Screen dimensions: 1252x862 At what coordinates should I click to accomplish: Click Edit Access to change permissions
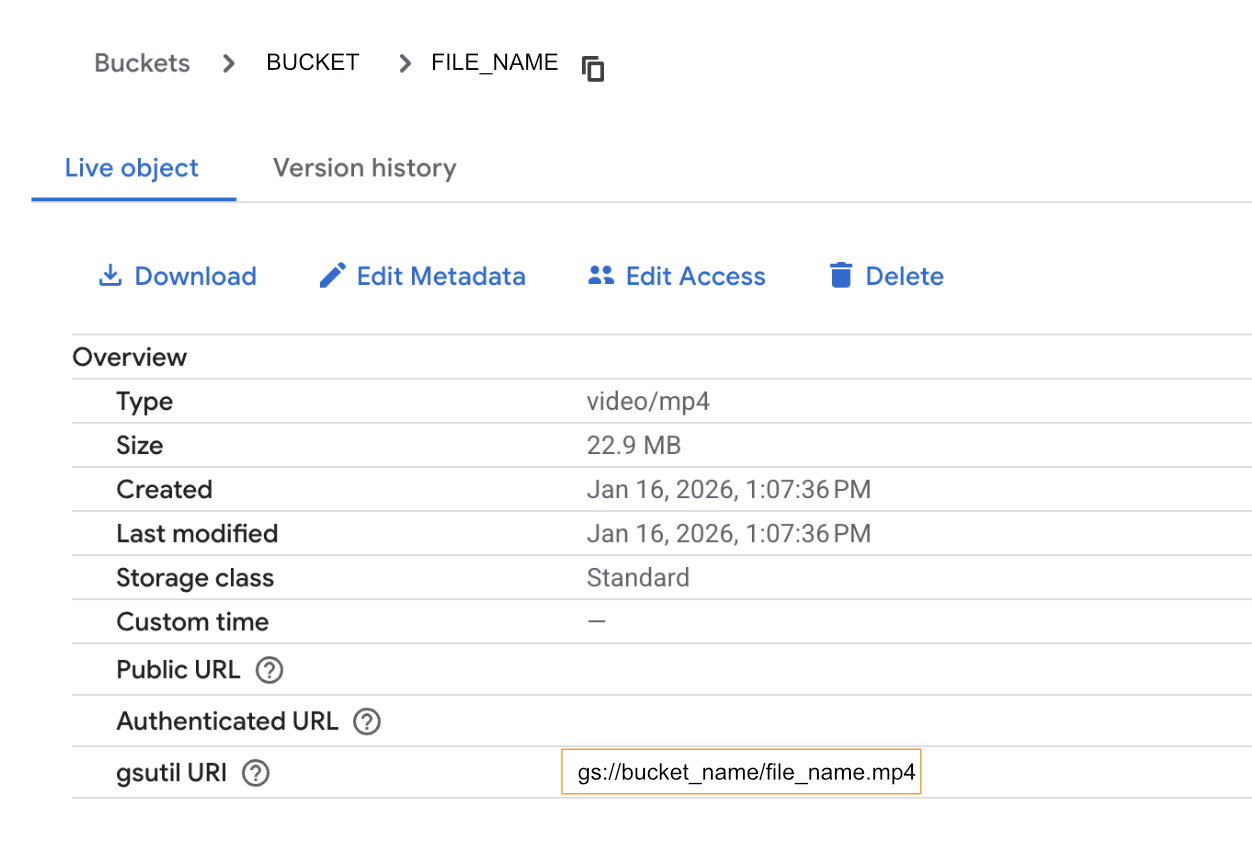(694, 275)
